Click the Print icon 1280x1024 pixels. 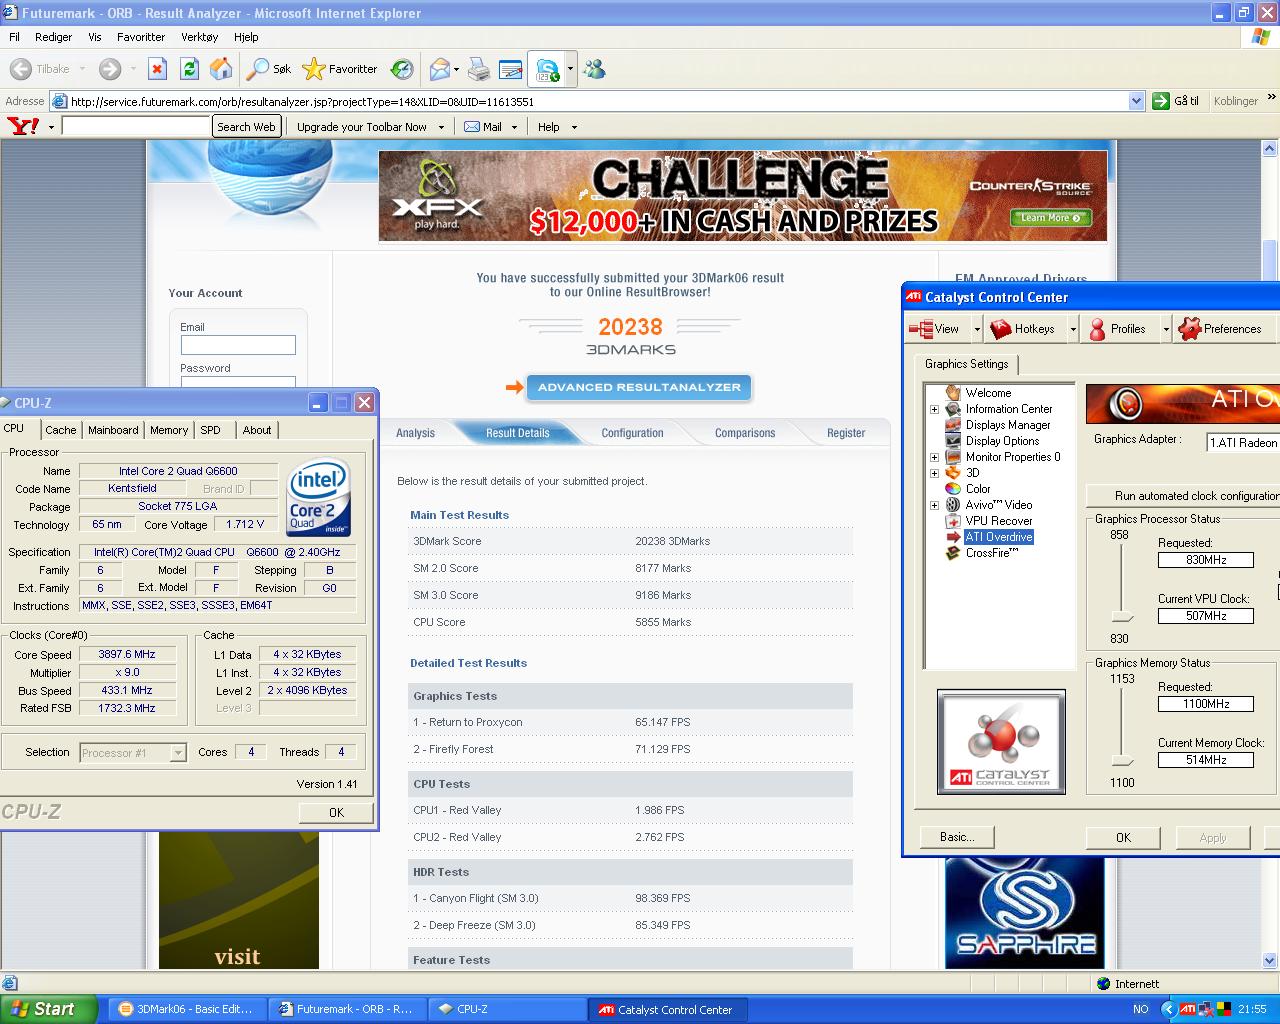tap(479, 69)
